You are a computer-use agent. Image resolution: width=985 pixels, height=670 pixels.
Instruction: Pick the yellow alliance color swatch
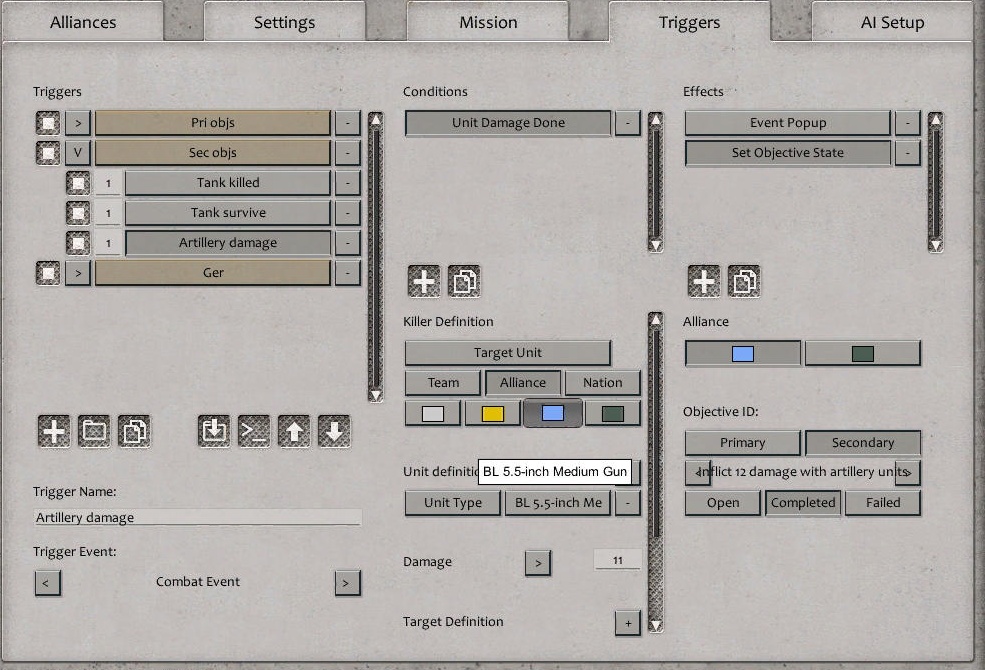coord(494,412)
